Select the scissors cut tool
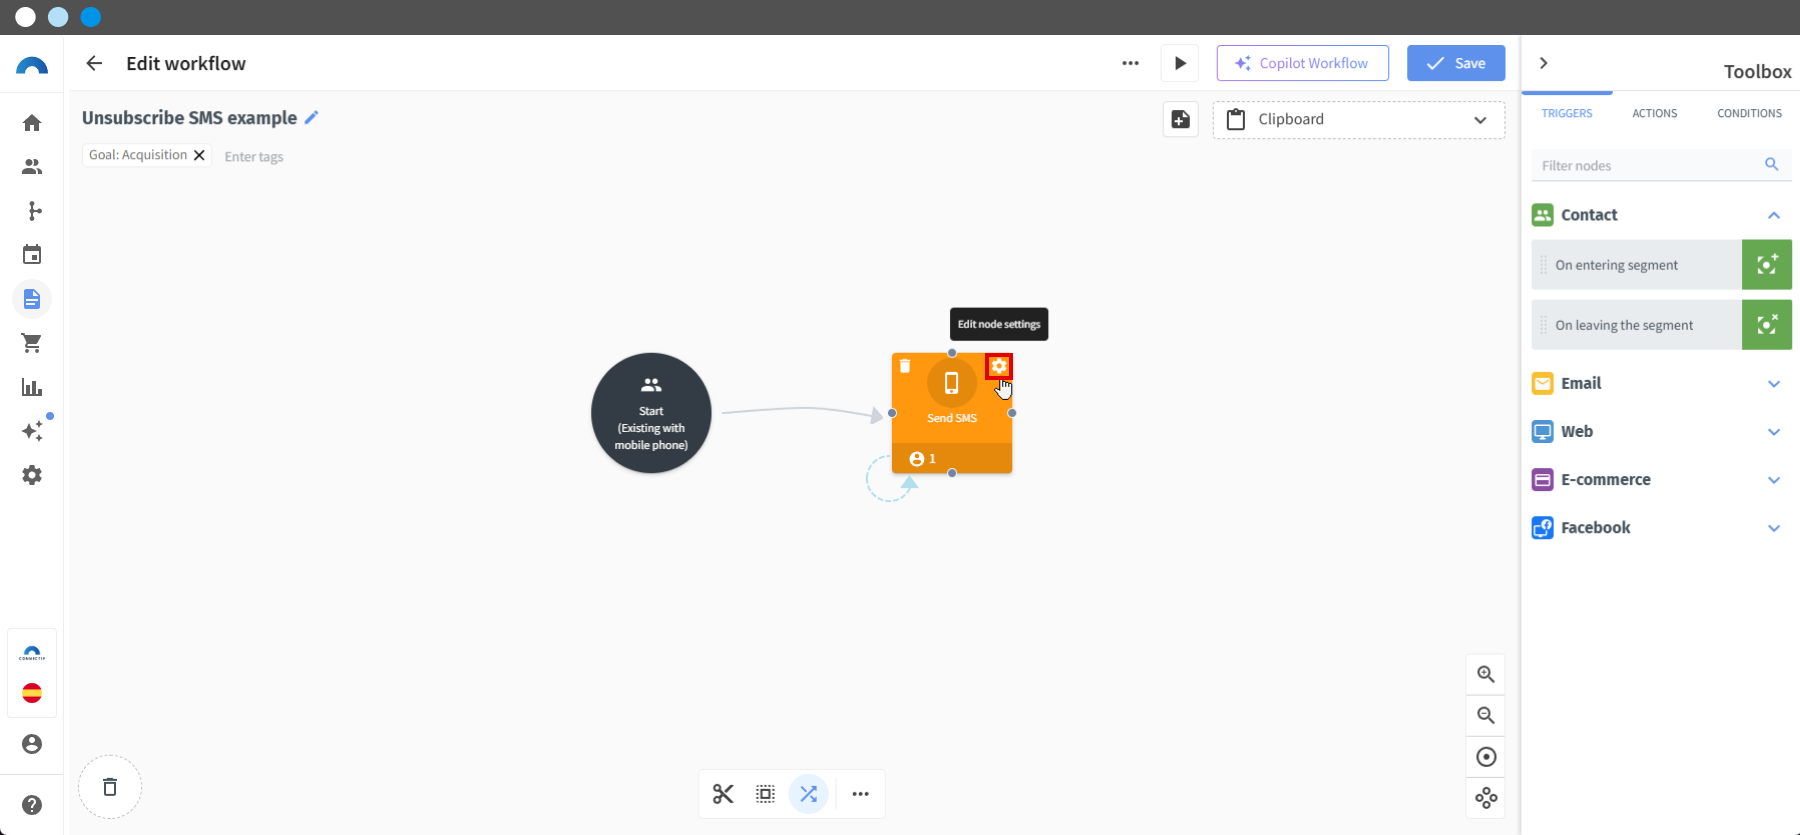1800x835 pixels. point(723,794)
